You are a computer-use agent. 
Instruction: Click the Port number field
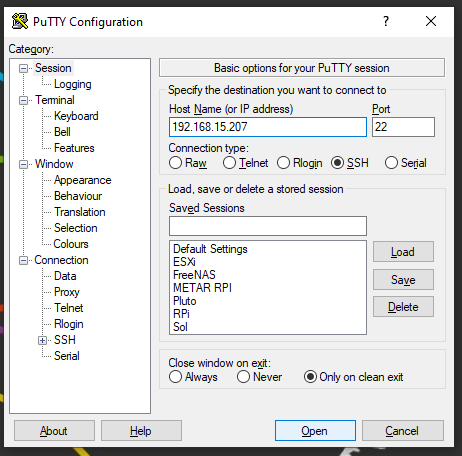[403, 127]
